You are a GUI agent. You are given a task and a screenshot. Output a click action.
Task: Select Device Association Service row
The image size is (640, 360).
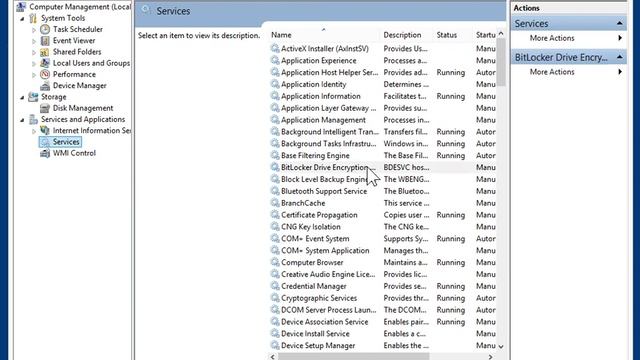coord(383,322)
